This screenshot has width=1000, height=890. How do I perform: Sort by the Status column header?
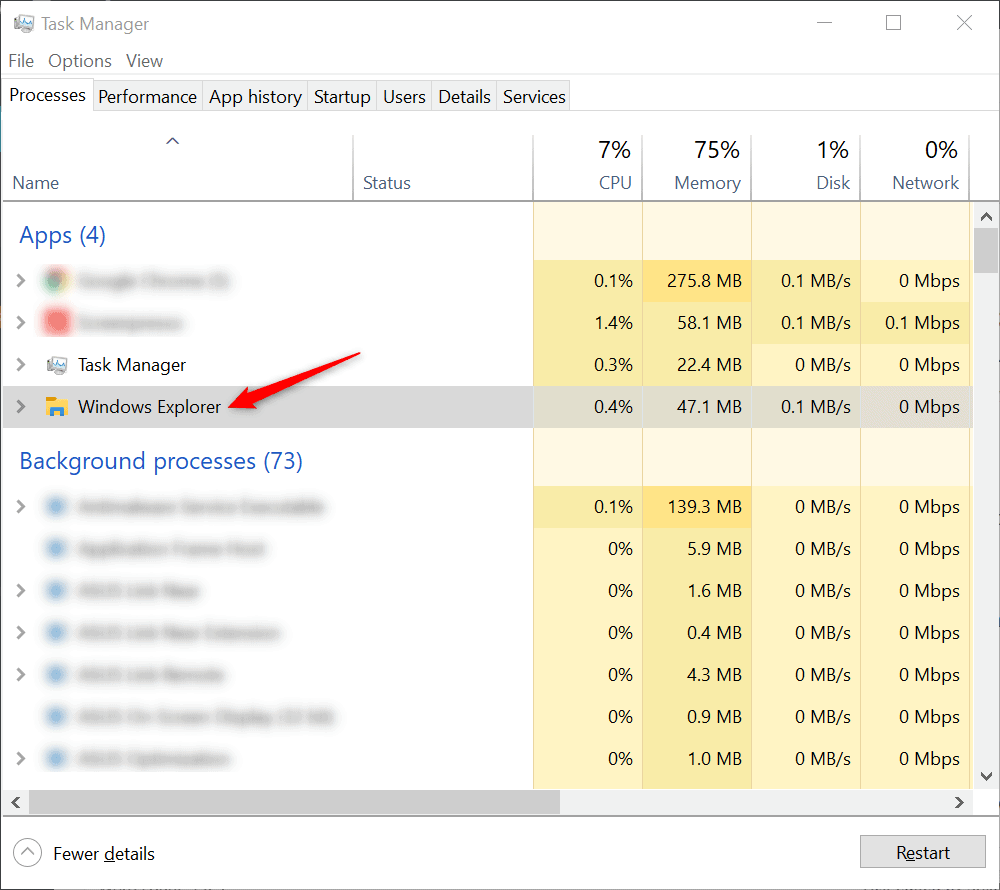pyautogui.click(x=443, y=168)
